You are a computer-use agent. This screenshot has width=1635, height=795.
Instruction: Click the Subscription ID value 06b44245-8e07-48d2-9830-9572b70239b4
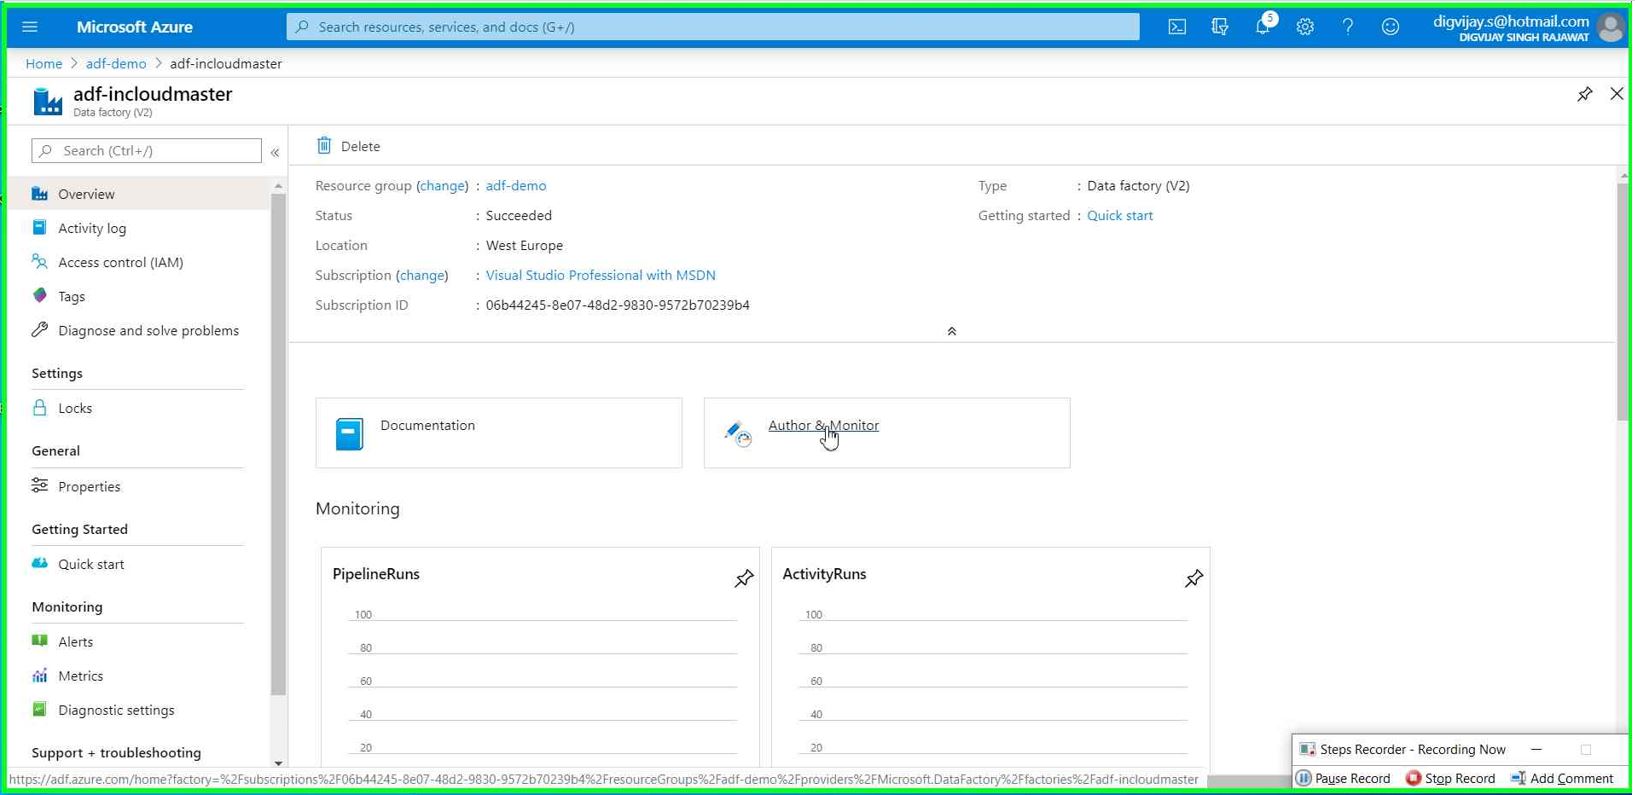(x=618, y=305)
